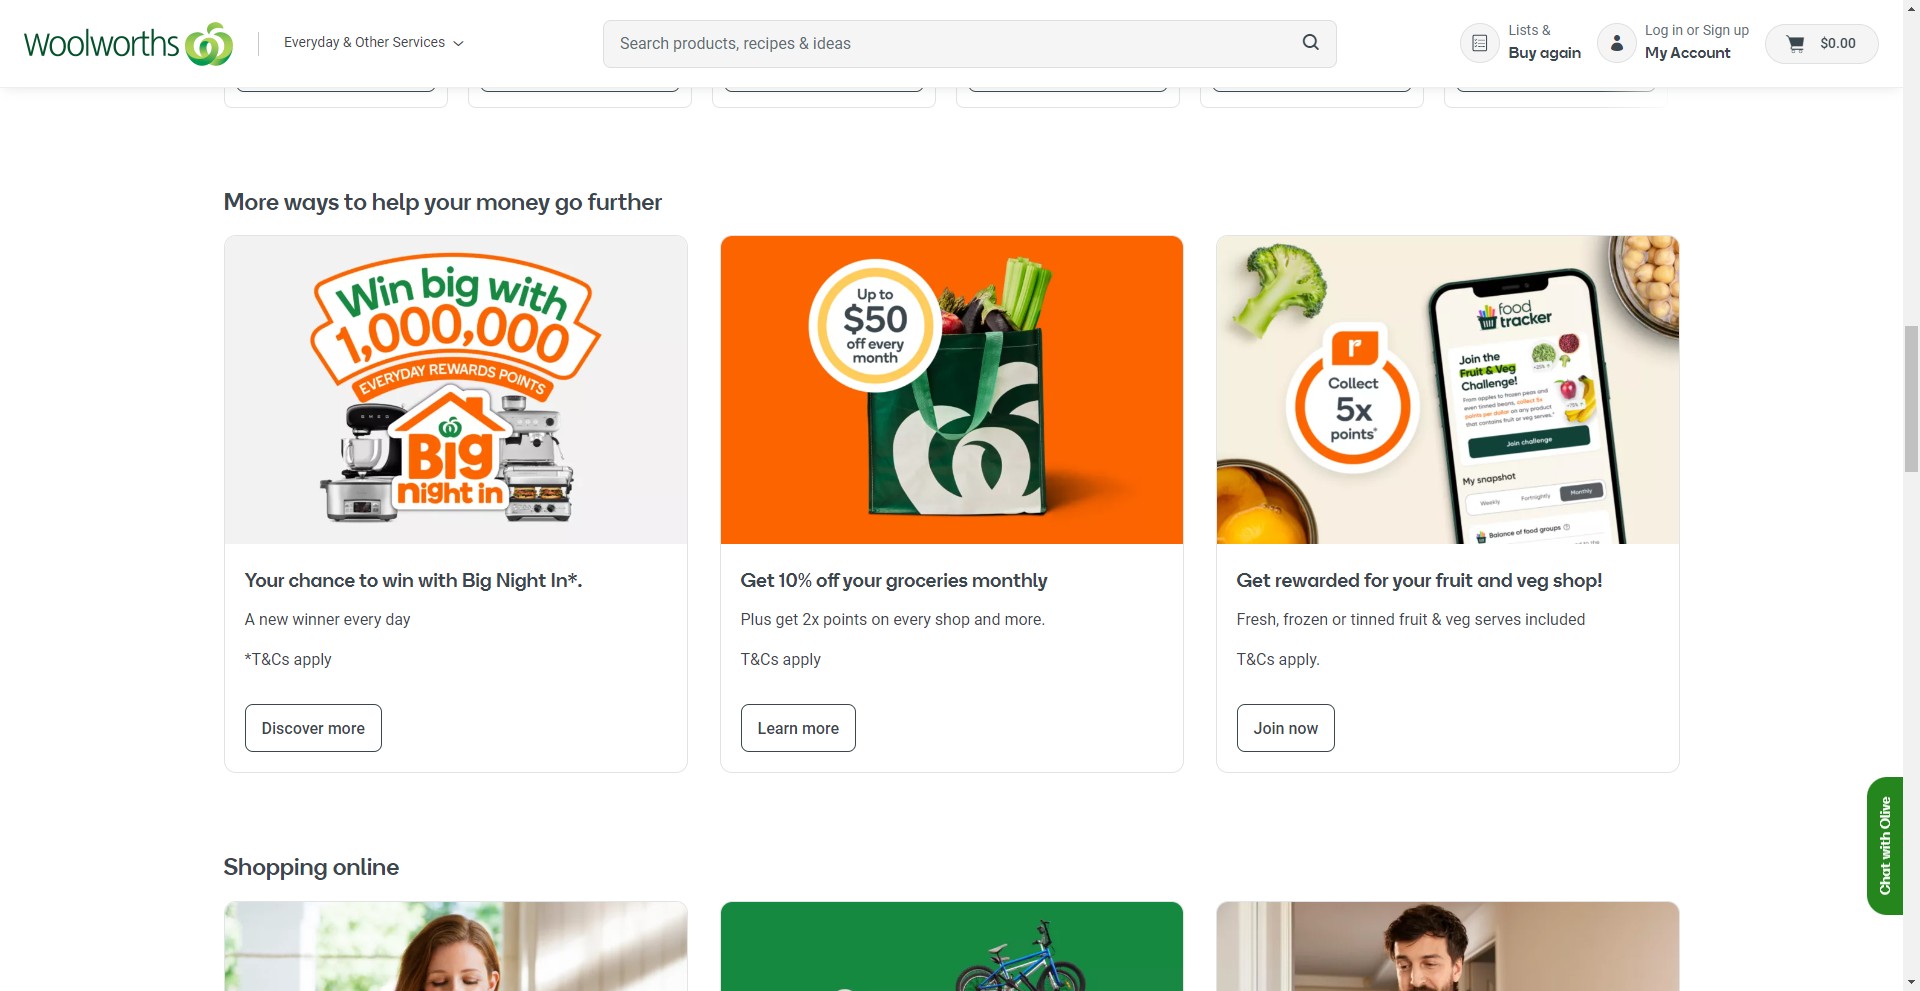Click the search magnifier icon
This screenshot has width=1920, height=991.
point(1310,43)
